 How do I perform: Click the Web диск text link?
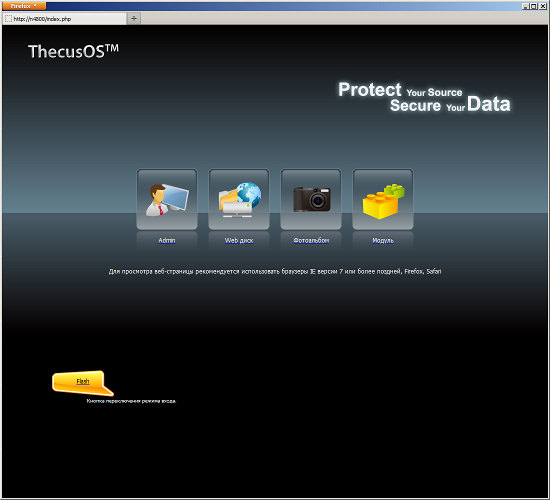(239, 240)
